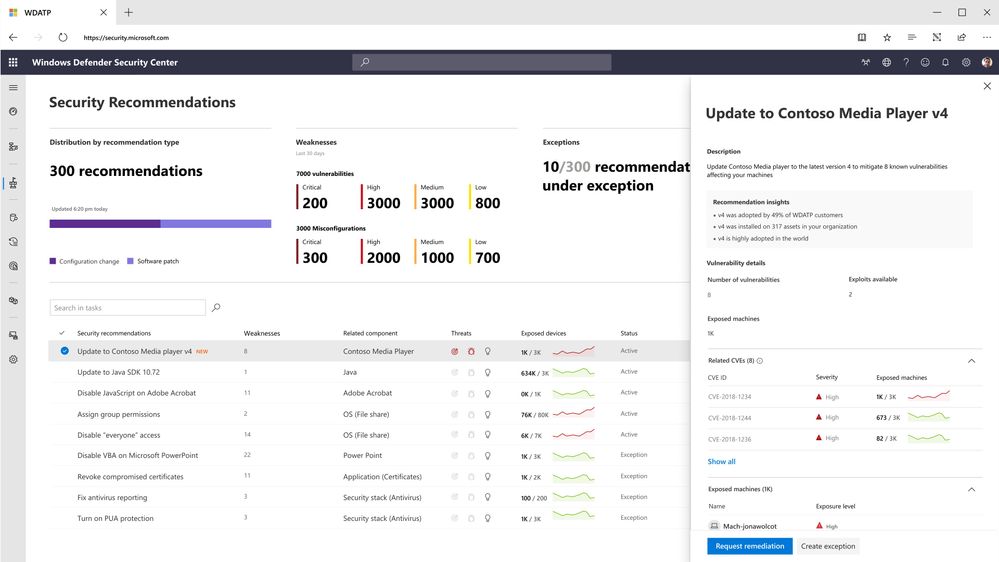Open a new browser tab
Screen dimensions: 999x562
(x=128, y=13)
